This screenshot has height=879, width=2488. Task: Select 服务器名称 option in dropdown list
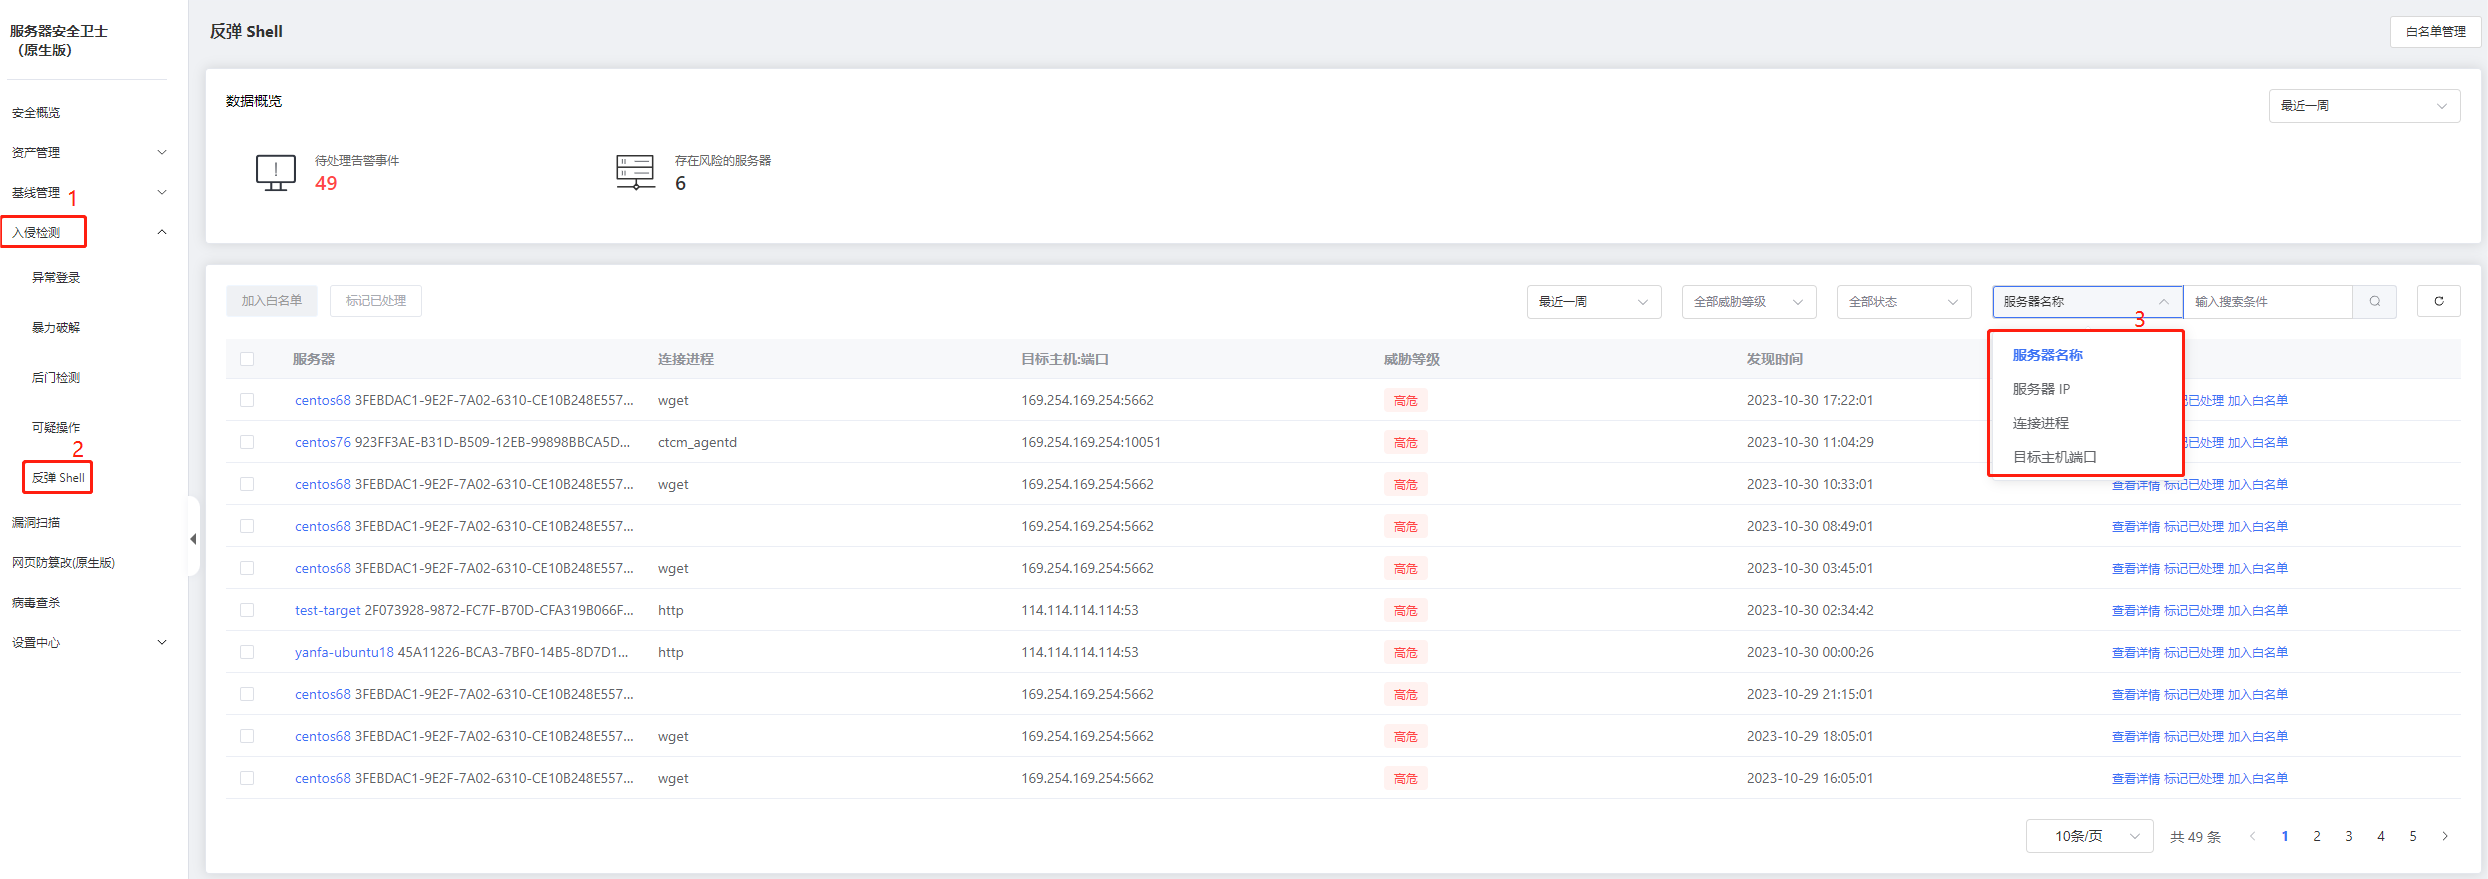(2047, 355)
